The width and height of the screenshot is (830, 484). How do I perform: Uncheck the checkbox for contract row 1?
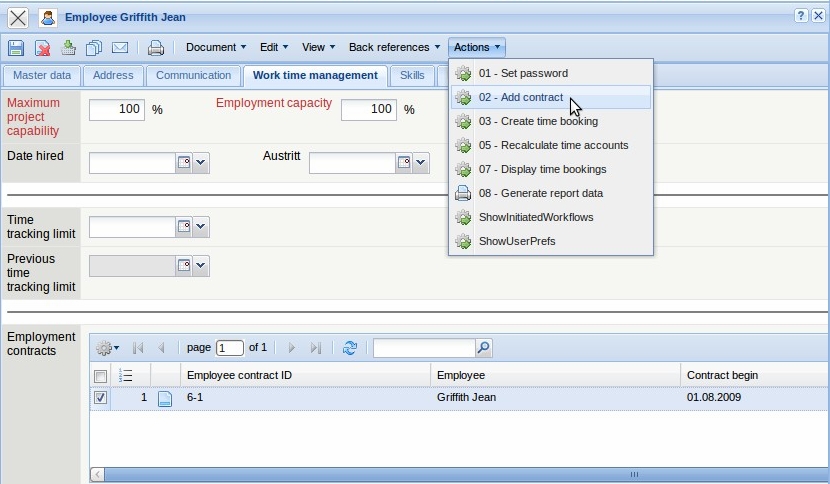click(x=100, y=397)
